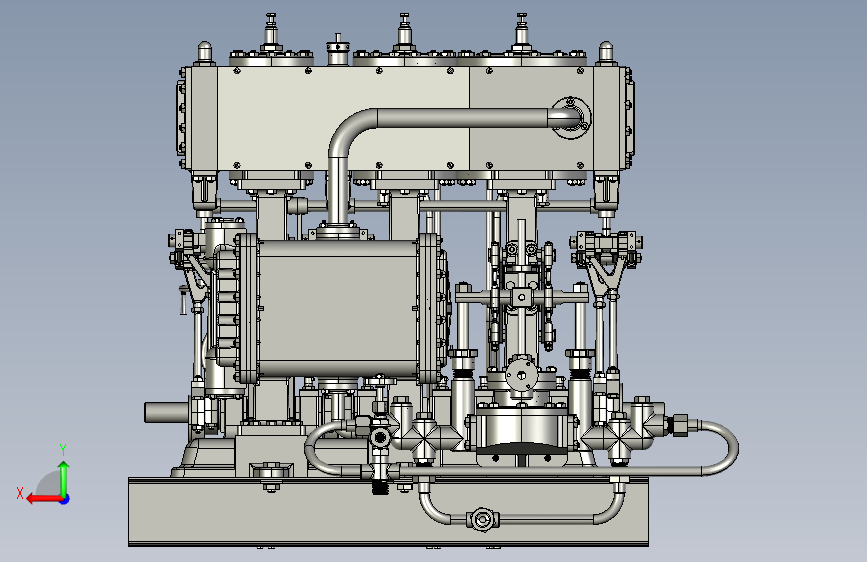Select the inline valve on bottom U-shaped pipe
Image resolution: width=867 pixels, height=562 pixels.
click(483, 519)
